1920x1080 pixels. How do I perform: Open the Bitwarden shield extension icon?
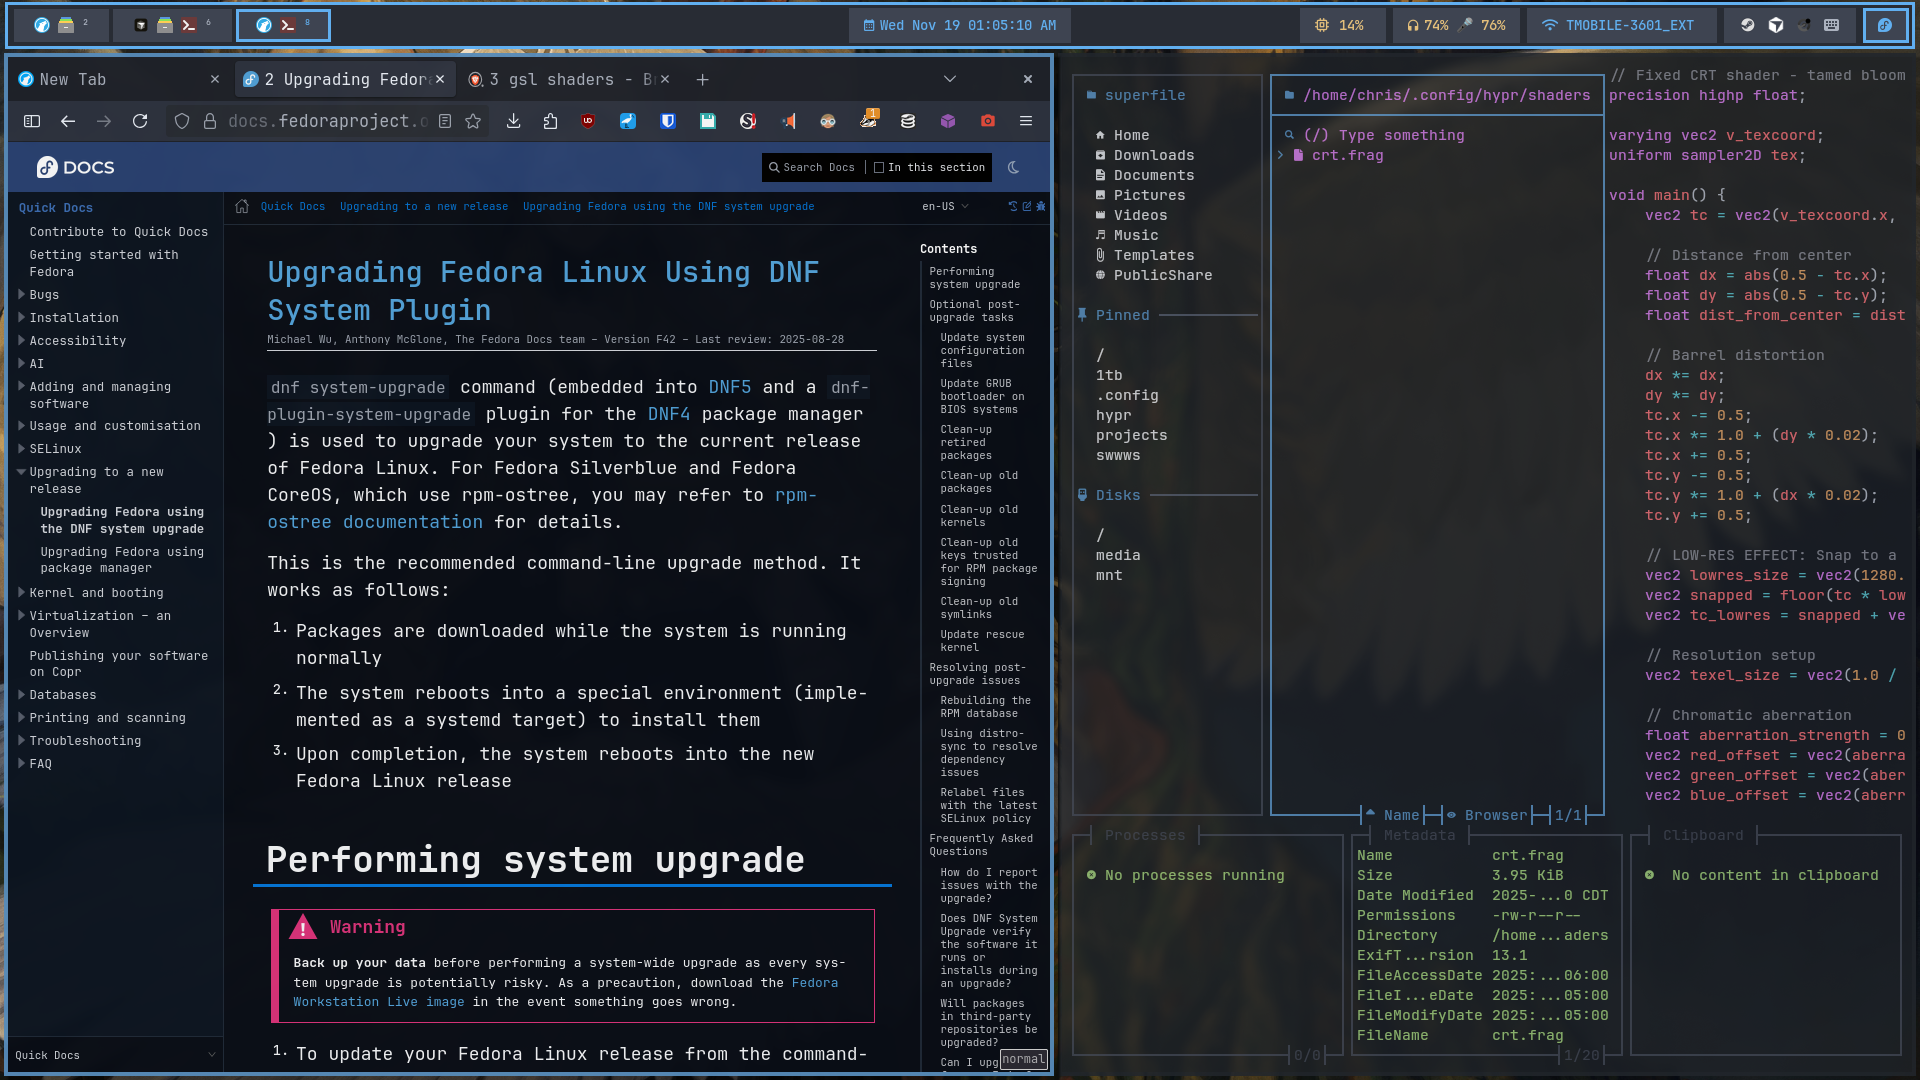tap(668, 121)
